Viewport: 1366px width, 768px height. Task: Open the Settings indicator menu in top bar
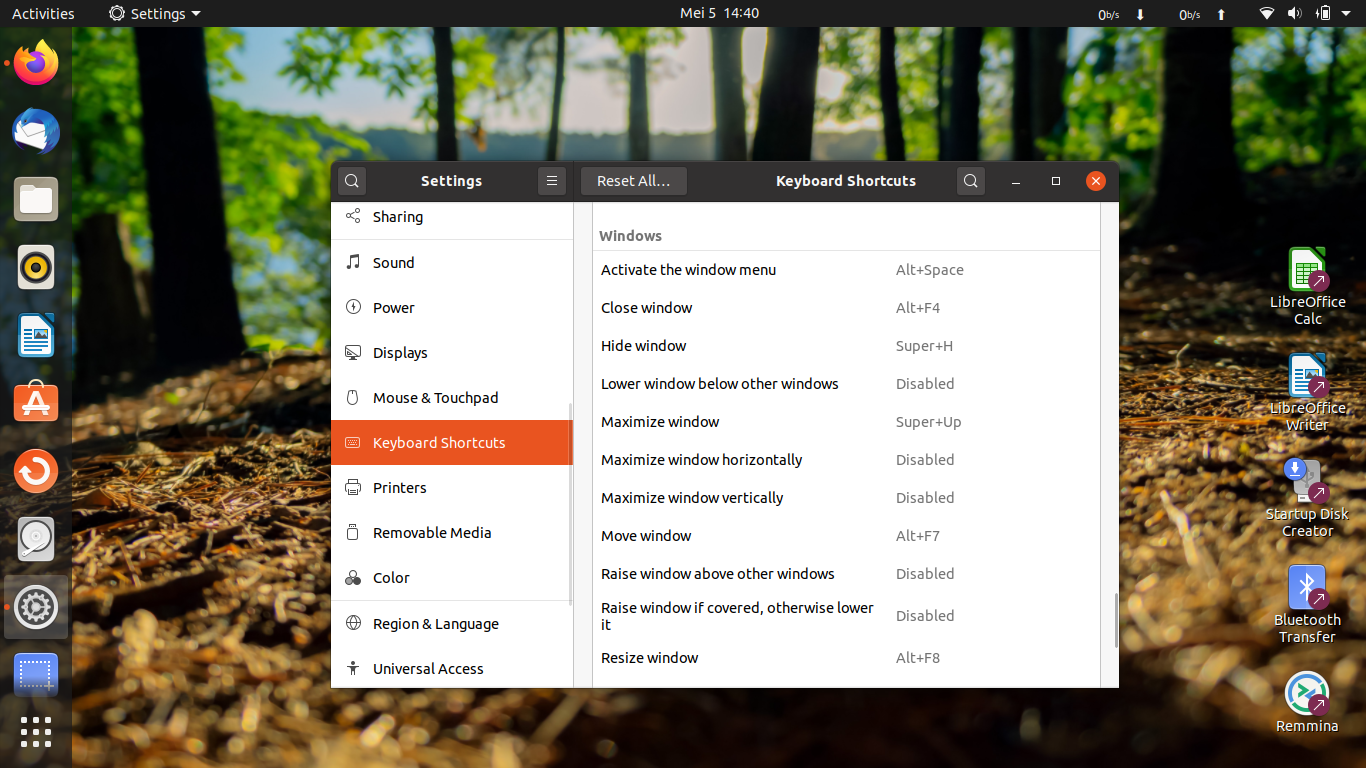pos(154,13)
